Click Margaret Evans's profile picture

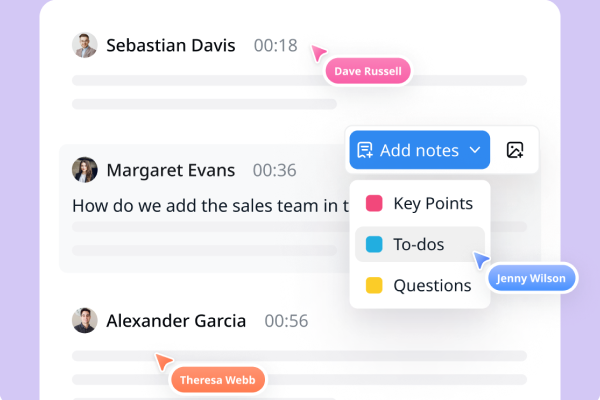[x=85, y=170]
